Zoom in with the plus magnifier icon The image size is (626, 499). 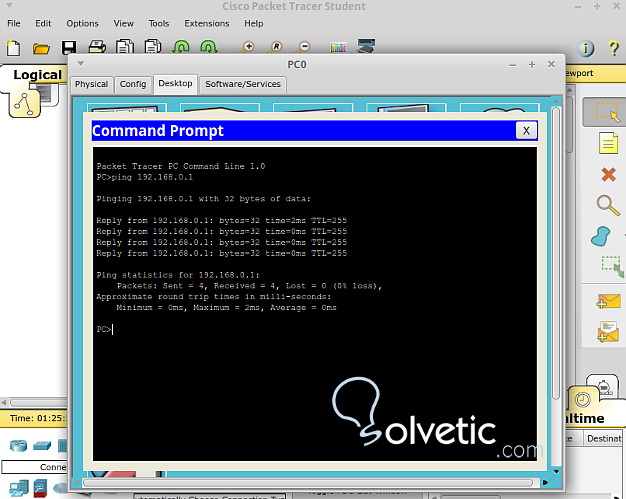point(247,48)
